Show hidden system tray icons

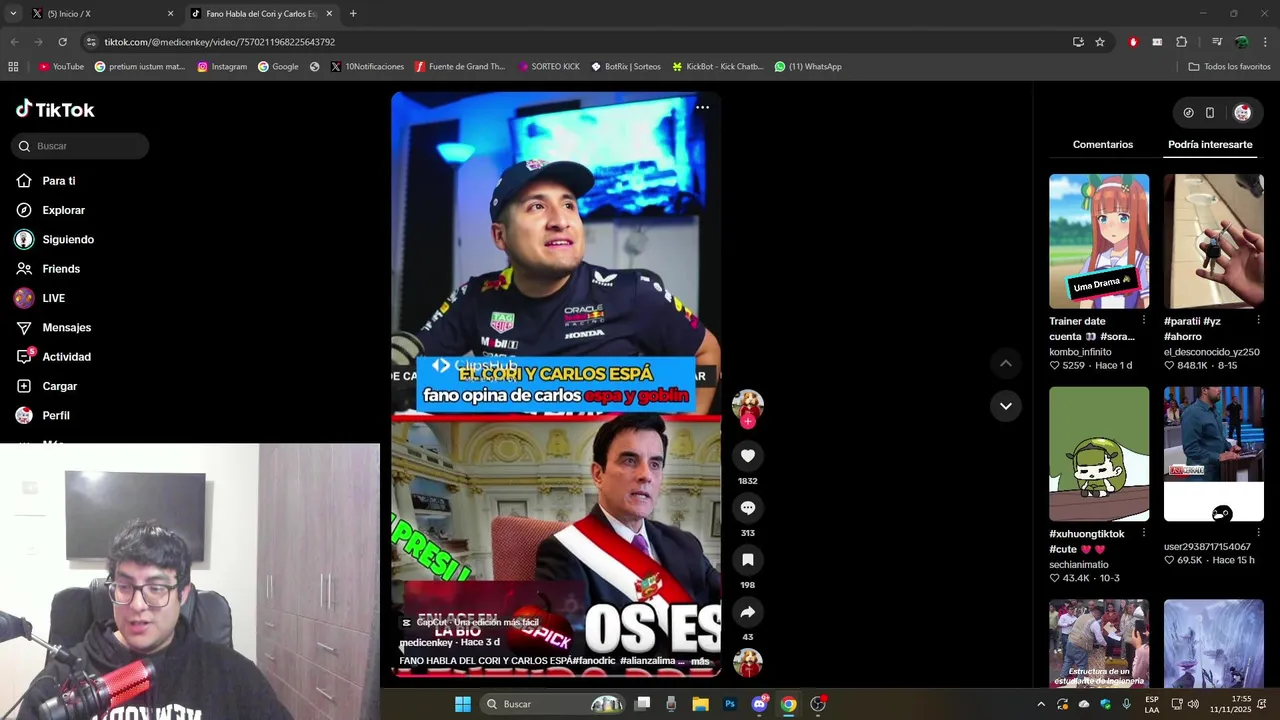click(1040, 704)
